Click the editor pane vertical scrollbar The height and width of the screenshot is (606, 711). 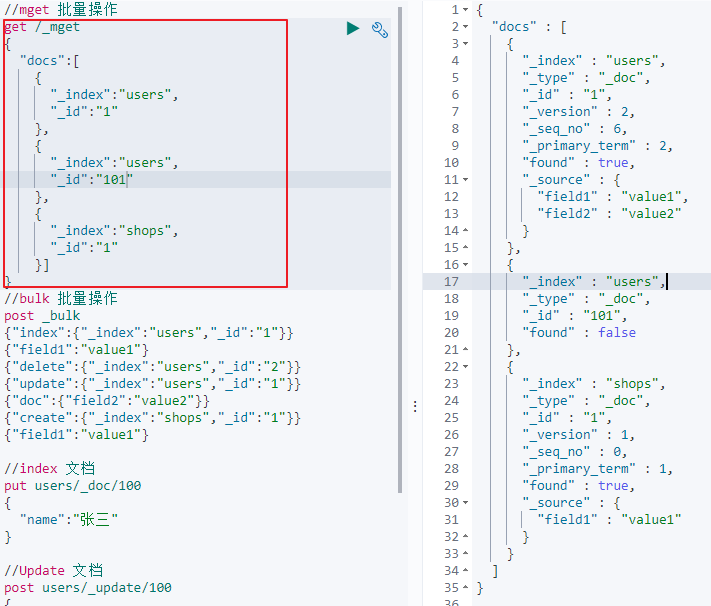[x=400, y=249]
